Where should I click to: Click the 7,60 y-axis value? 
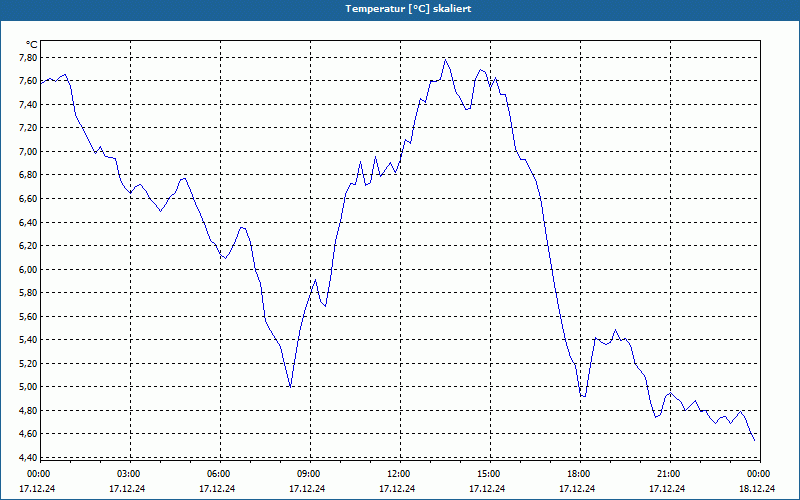28,81
